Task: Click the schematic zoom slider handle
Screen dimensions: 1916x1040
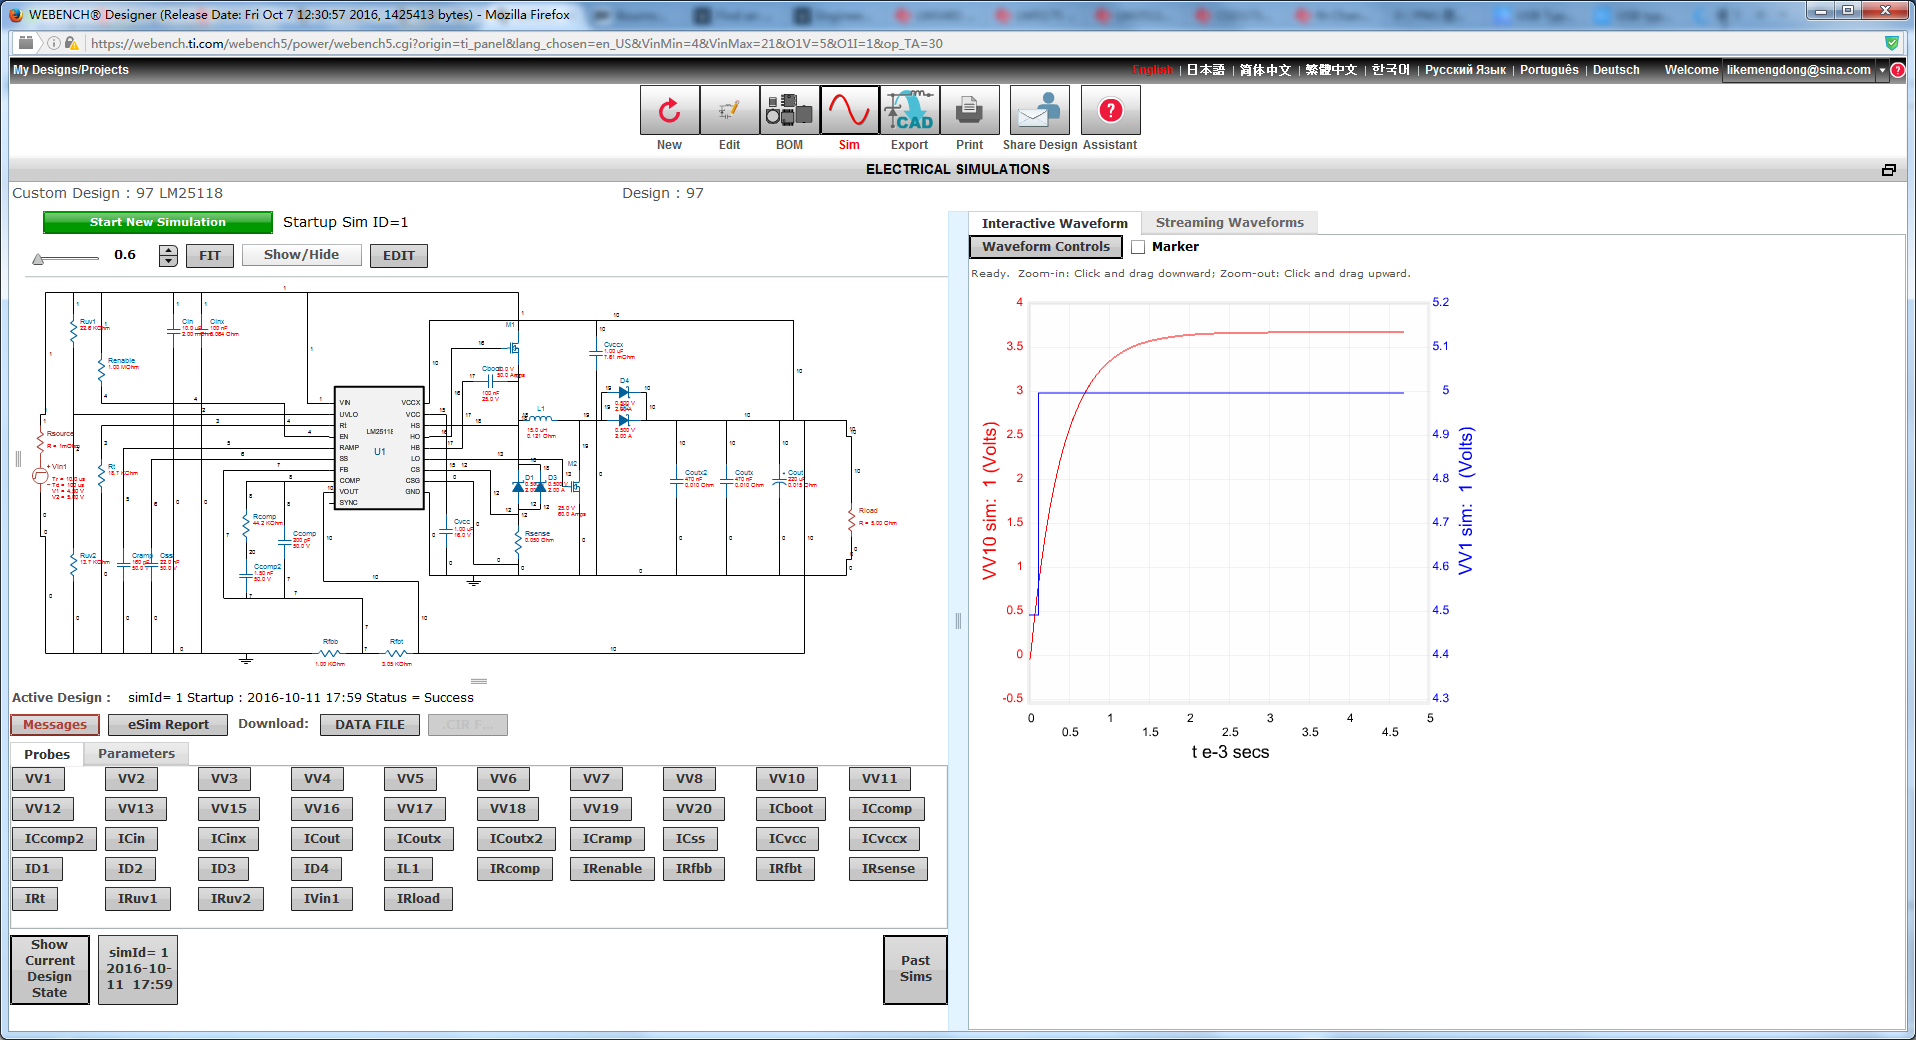Action: (38, 259)
